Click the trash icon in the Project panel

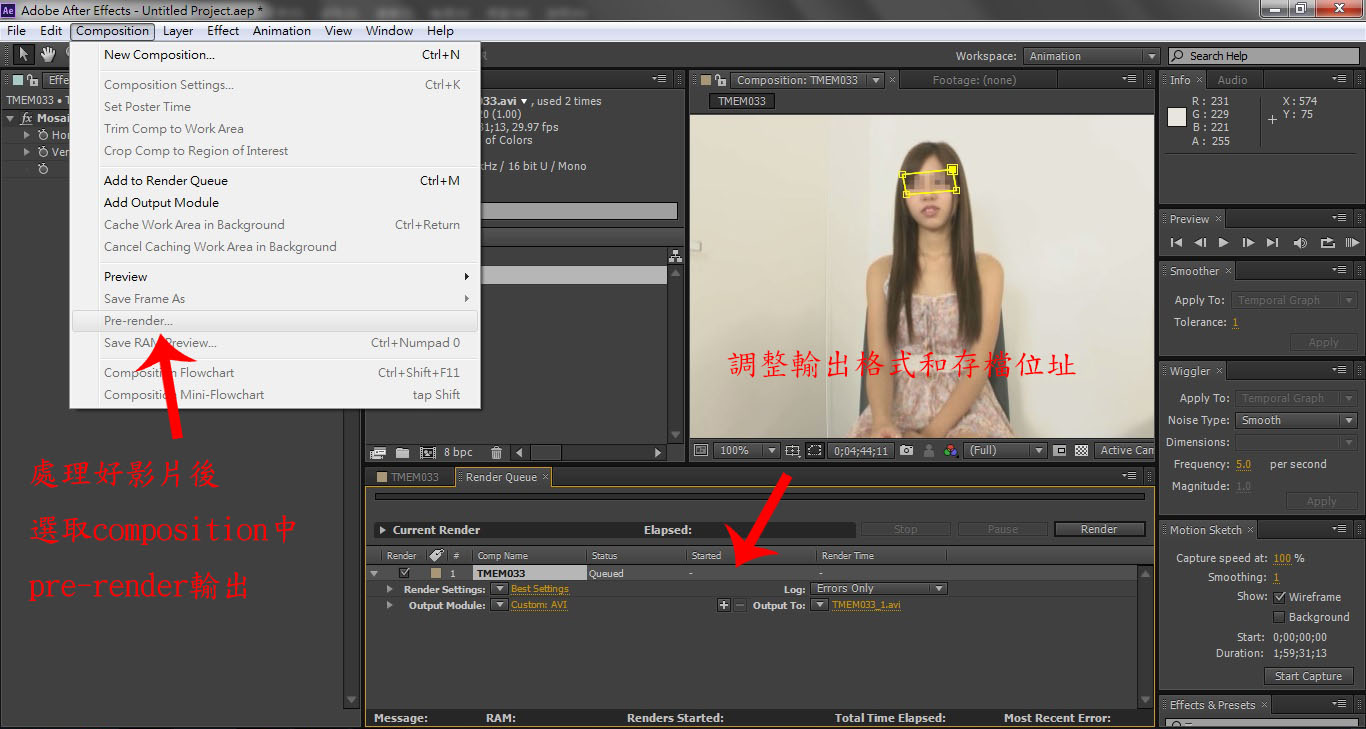(x=496, y=453)
